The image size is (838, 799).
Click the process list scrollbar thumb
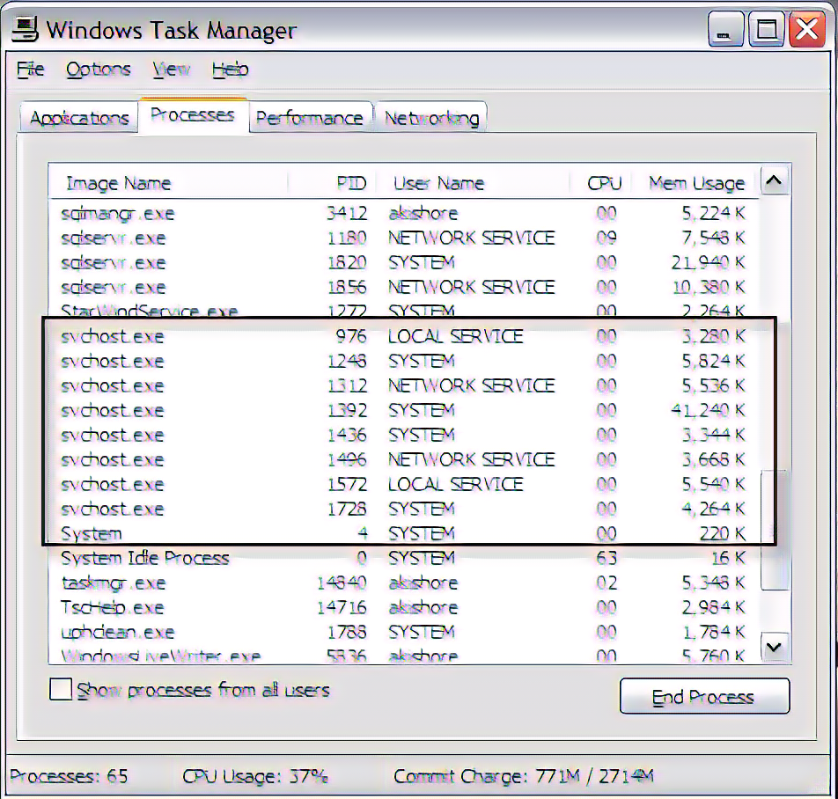pos(774,530)
